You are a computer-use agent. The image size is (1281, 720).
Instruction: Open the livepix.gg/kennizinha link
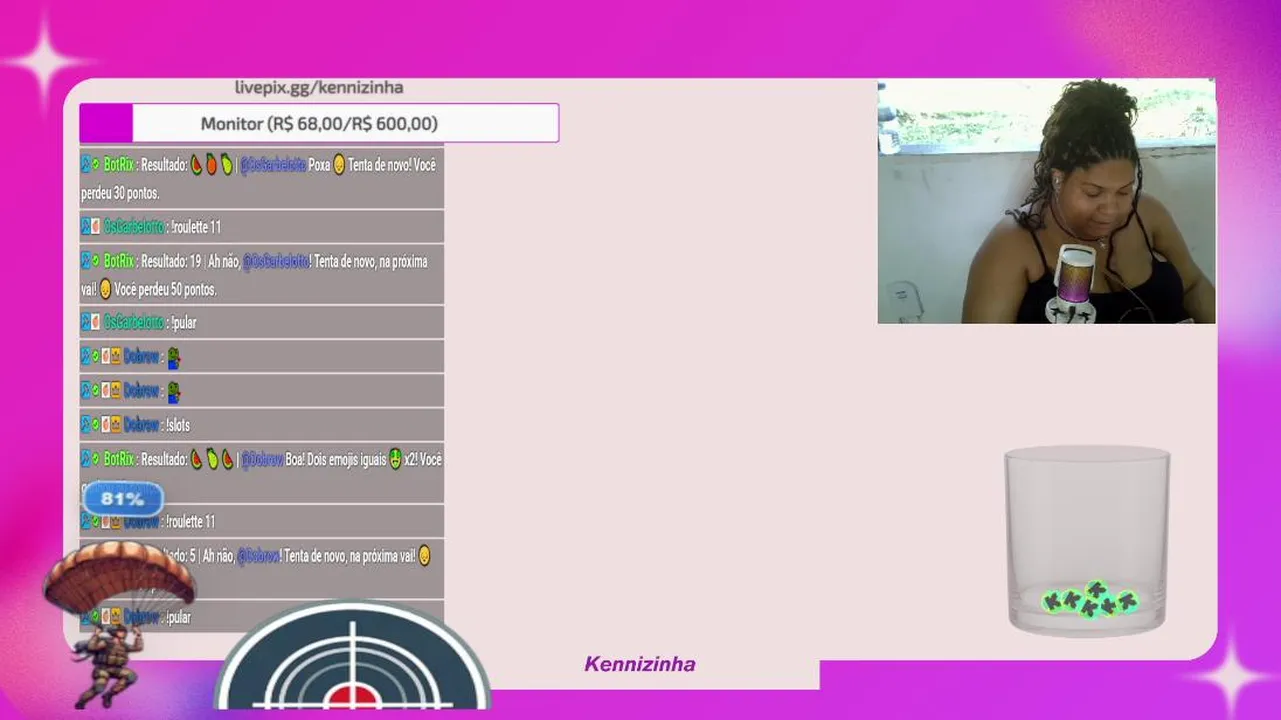[x=319, y=88]
